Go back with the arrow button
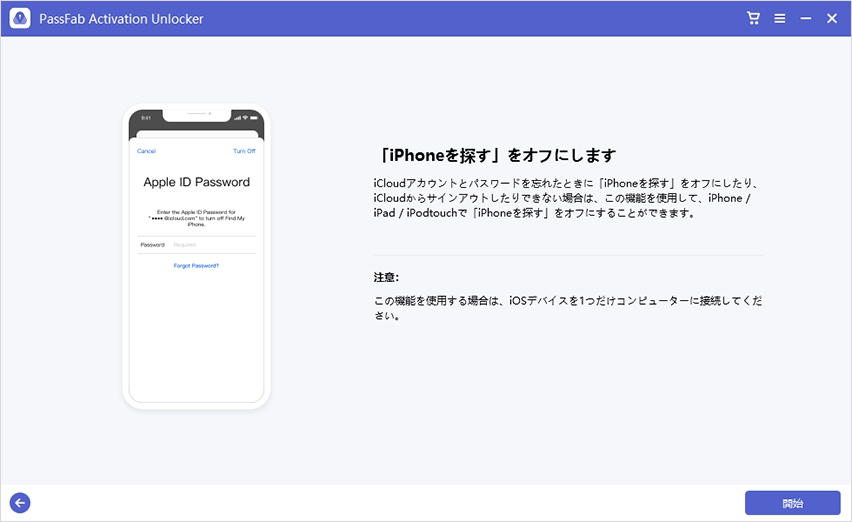 (x=20, y=503)
